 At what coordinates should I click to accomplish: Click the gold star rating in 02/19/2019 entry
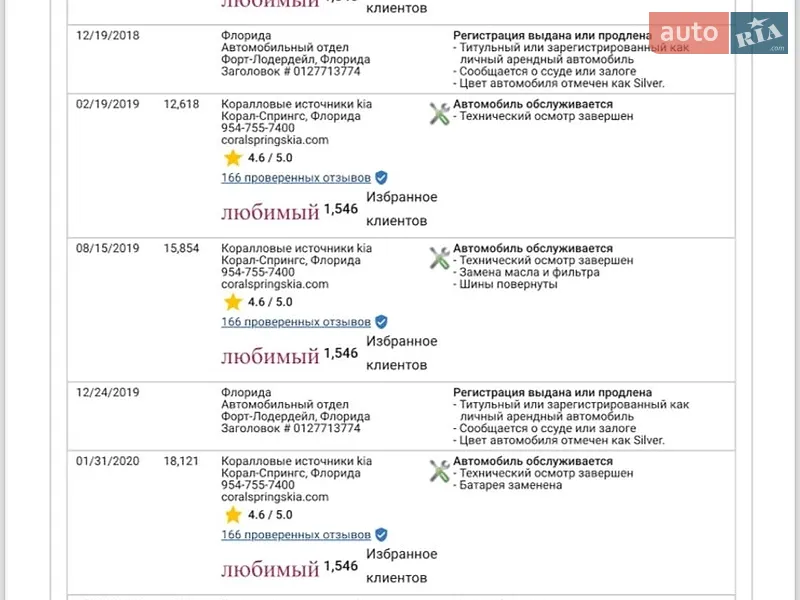click(x=233, y=158)
